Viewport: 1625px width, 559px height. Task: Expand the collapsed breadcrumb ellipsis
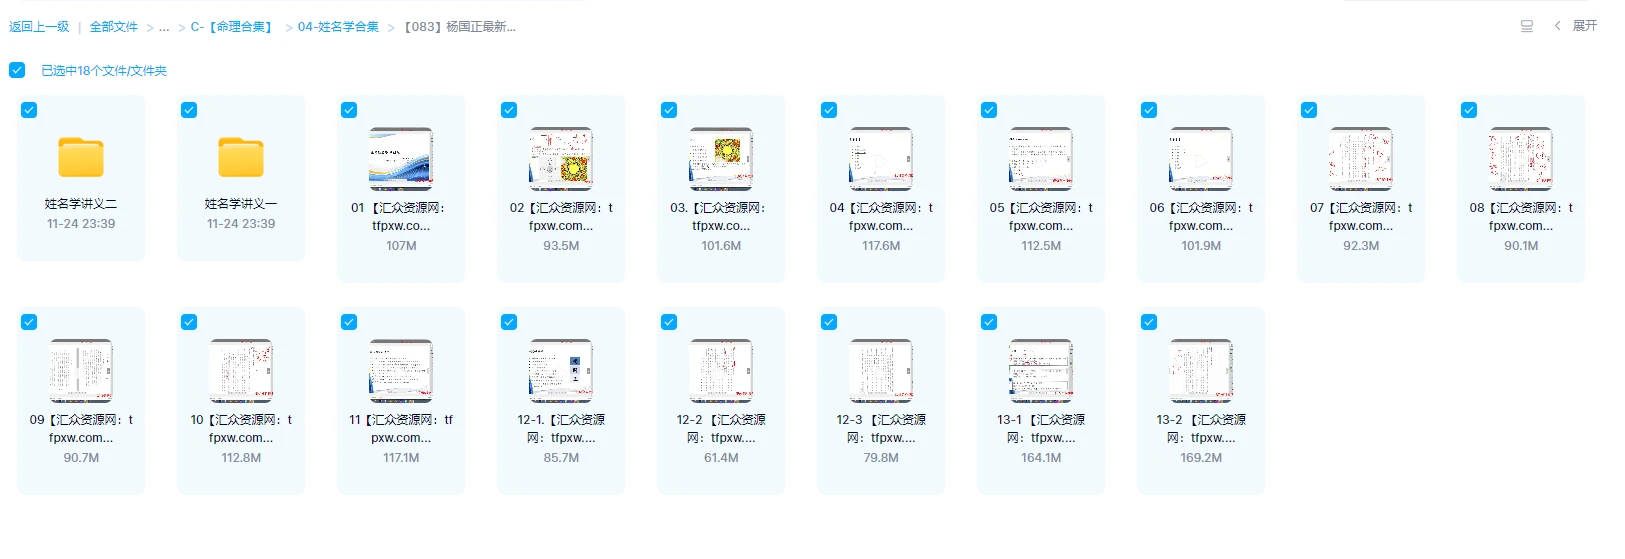pyautogui.click(x=164, y=27)
